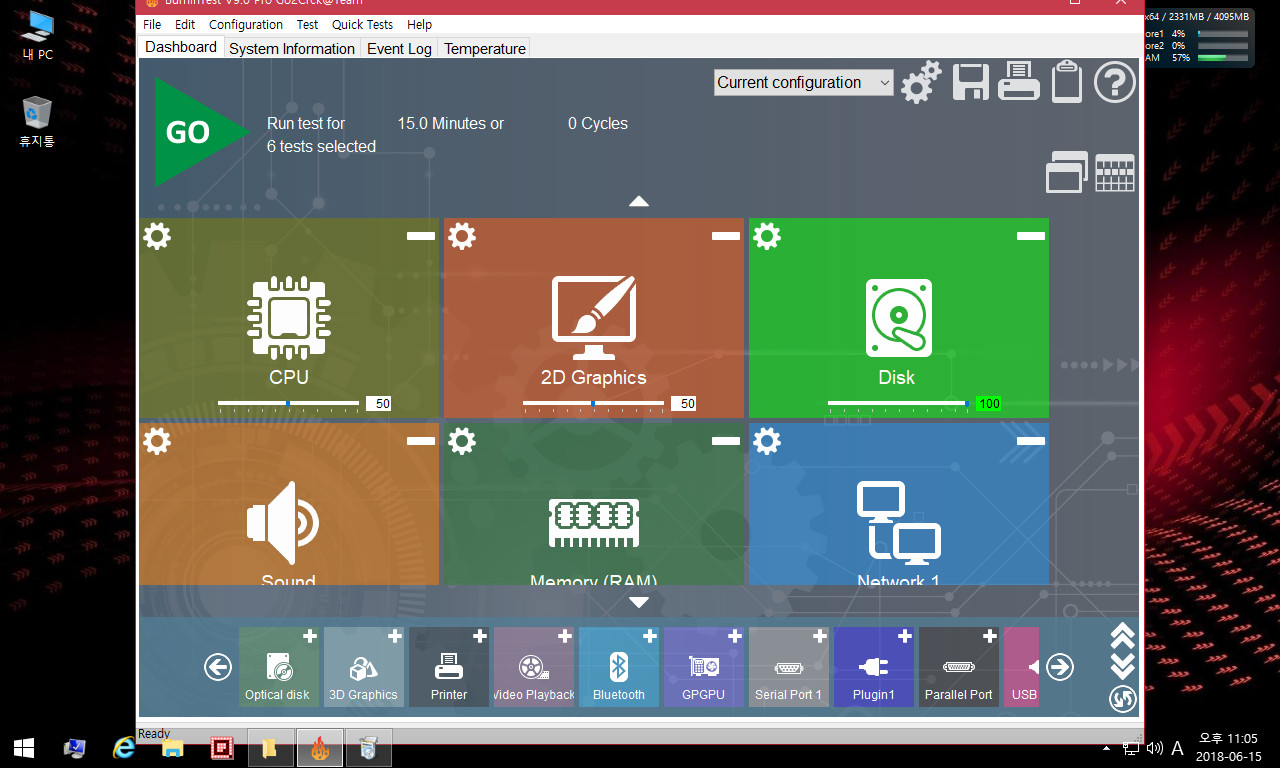Image resolution: width=1280 pixels, height=768 pixels.
Task: Click the 15.0 Minutes duration text
Action: [451, 124]
